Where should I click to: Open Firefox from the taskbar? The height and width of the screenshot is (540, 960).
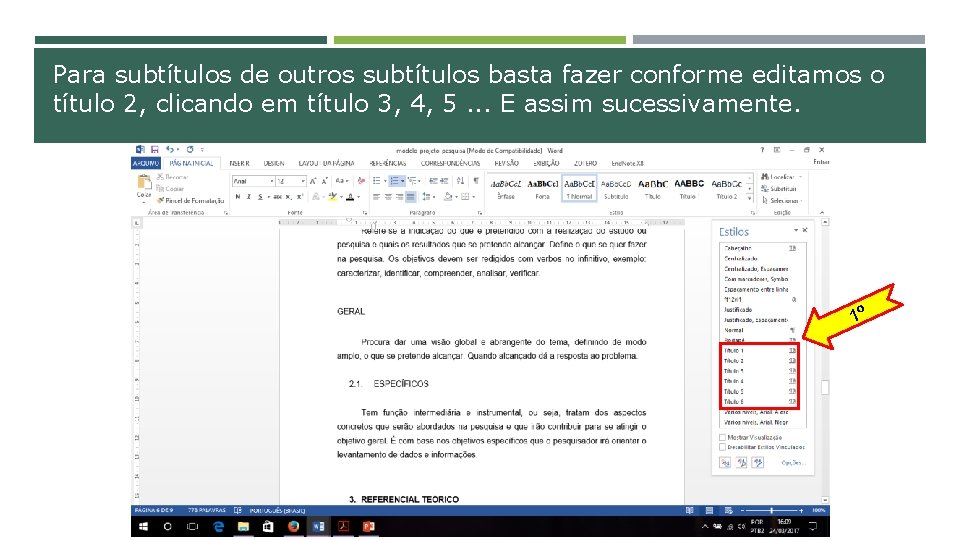click(293, 527)
